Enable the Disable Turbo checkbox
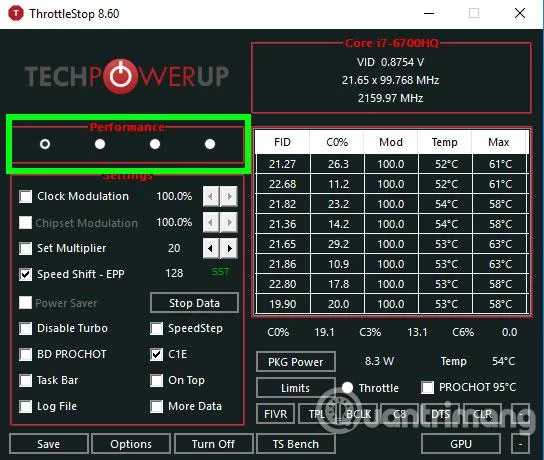The image size is (544, 460). tap(26, 329)
